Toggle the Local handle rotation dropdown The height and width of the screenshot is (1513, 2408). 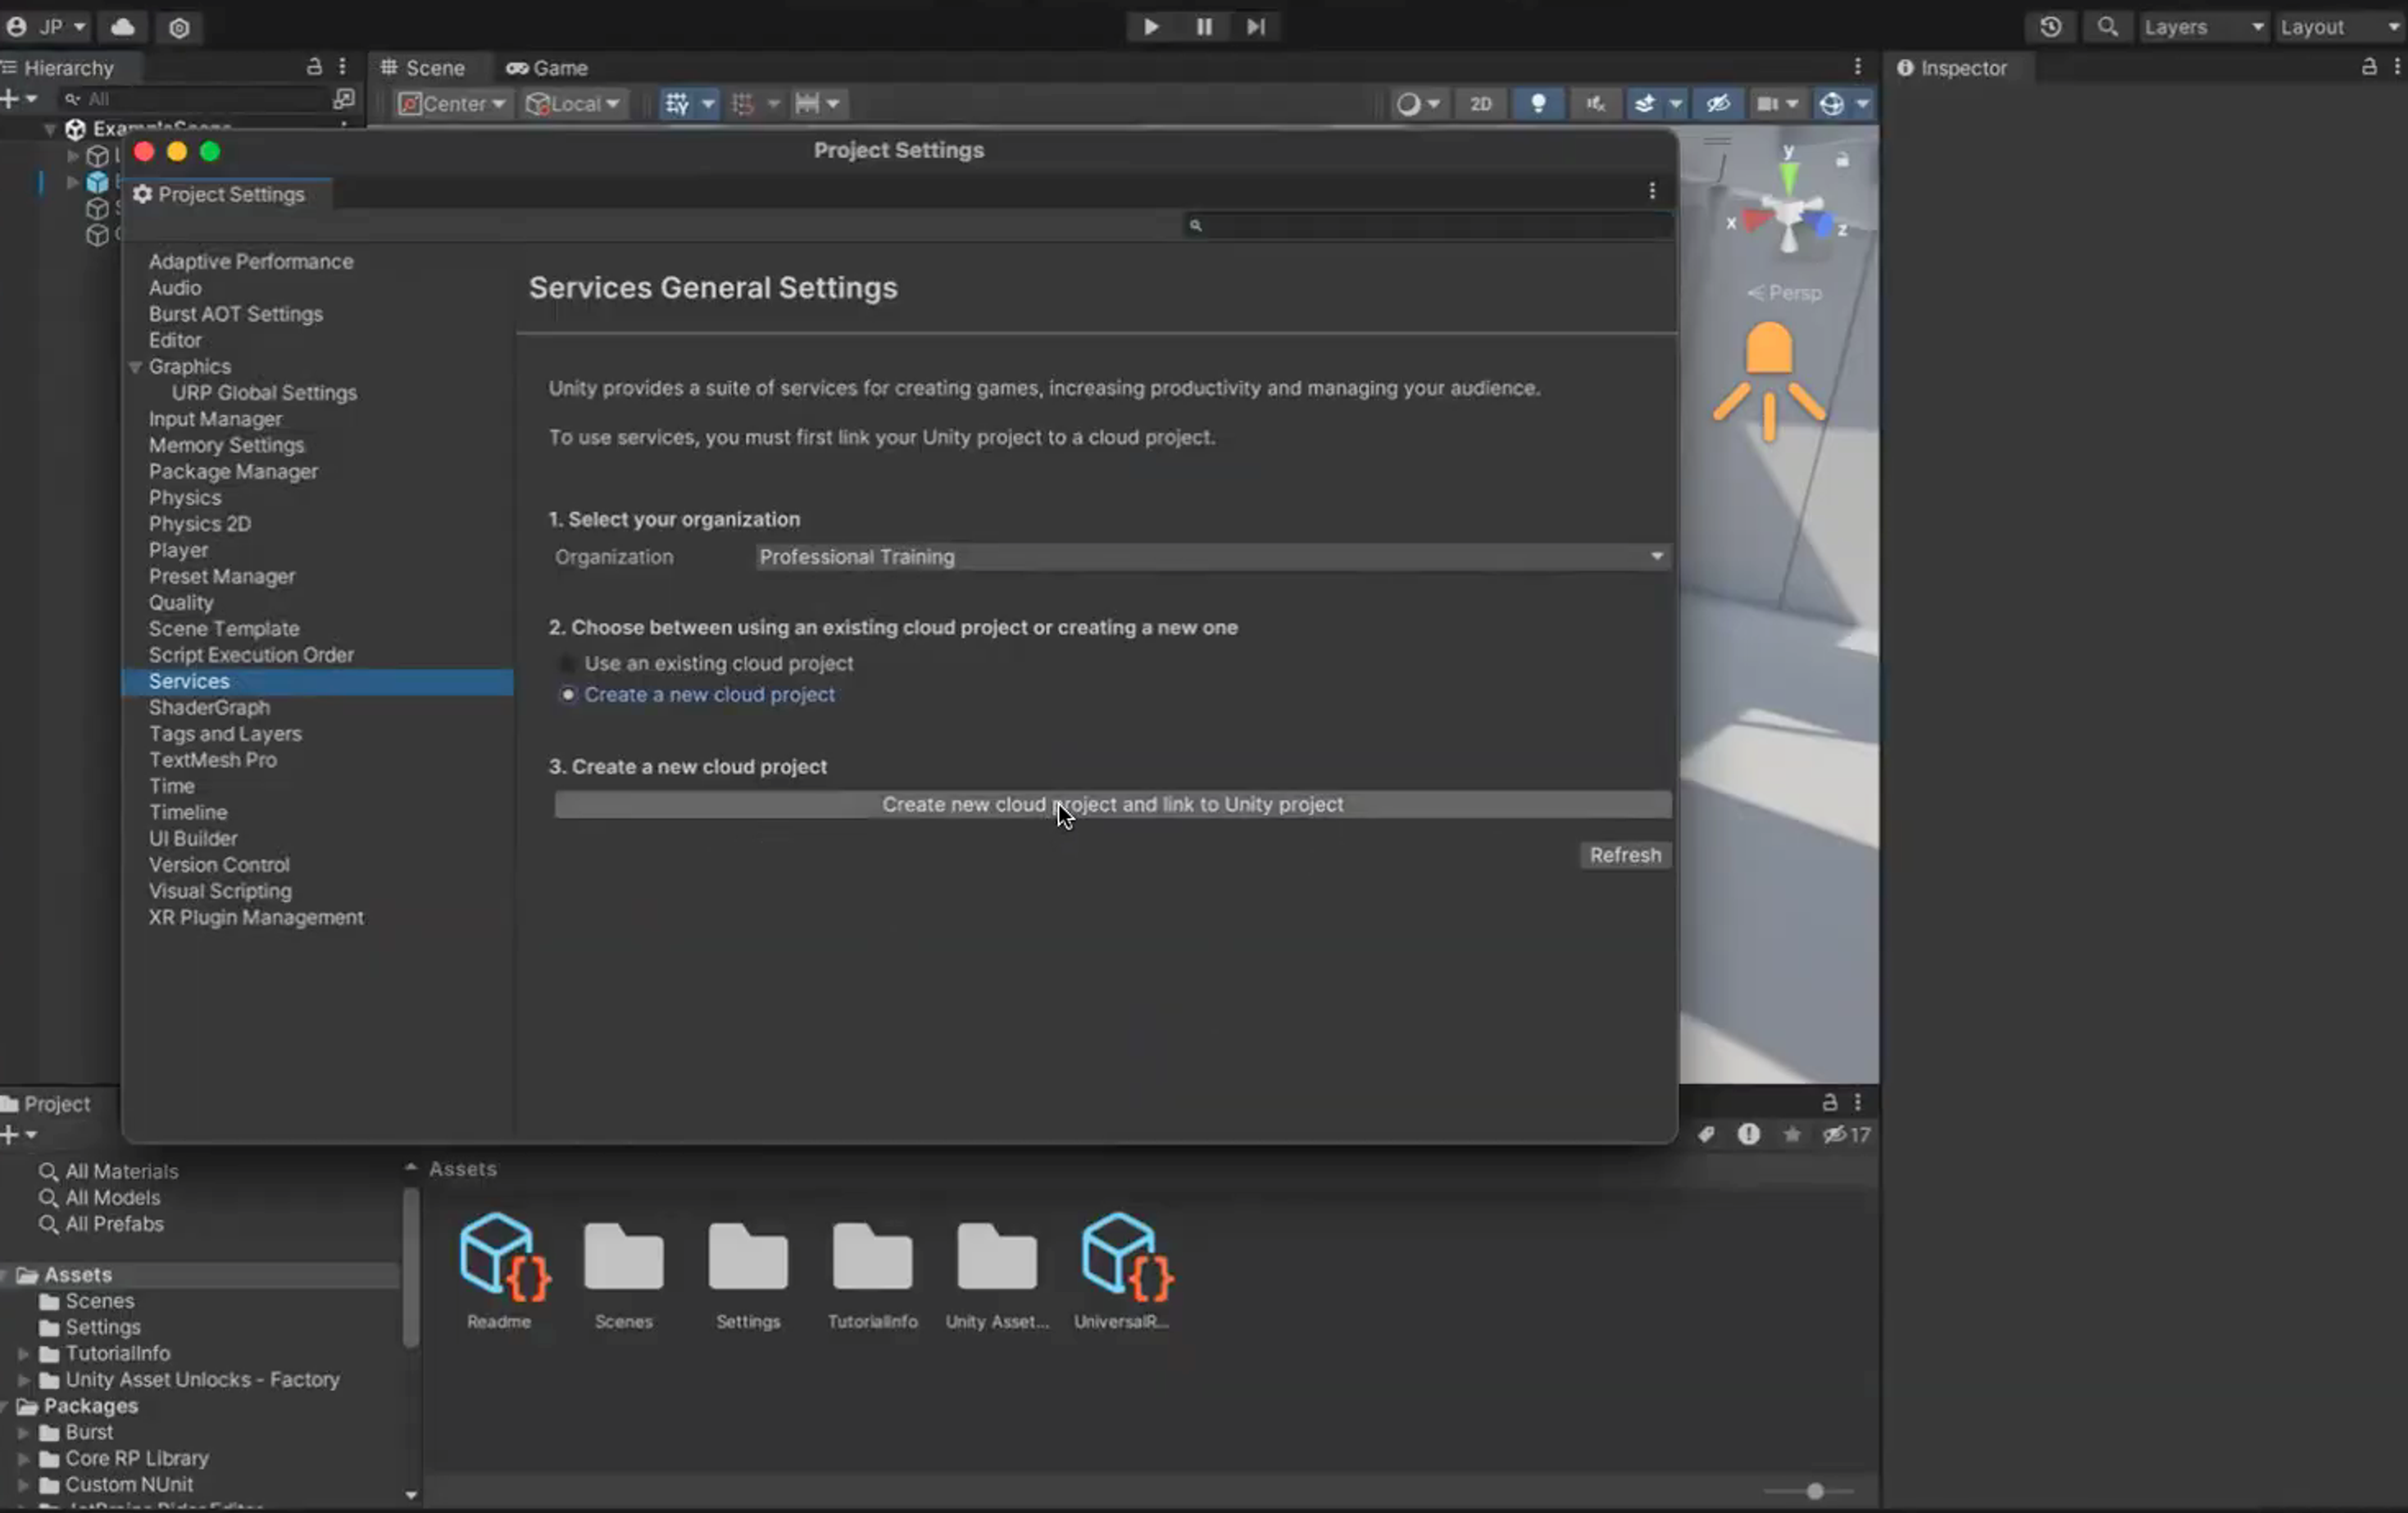pyautogui.click(x=573, y=104)
